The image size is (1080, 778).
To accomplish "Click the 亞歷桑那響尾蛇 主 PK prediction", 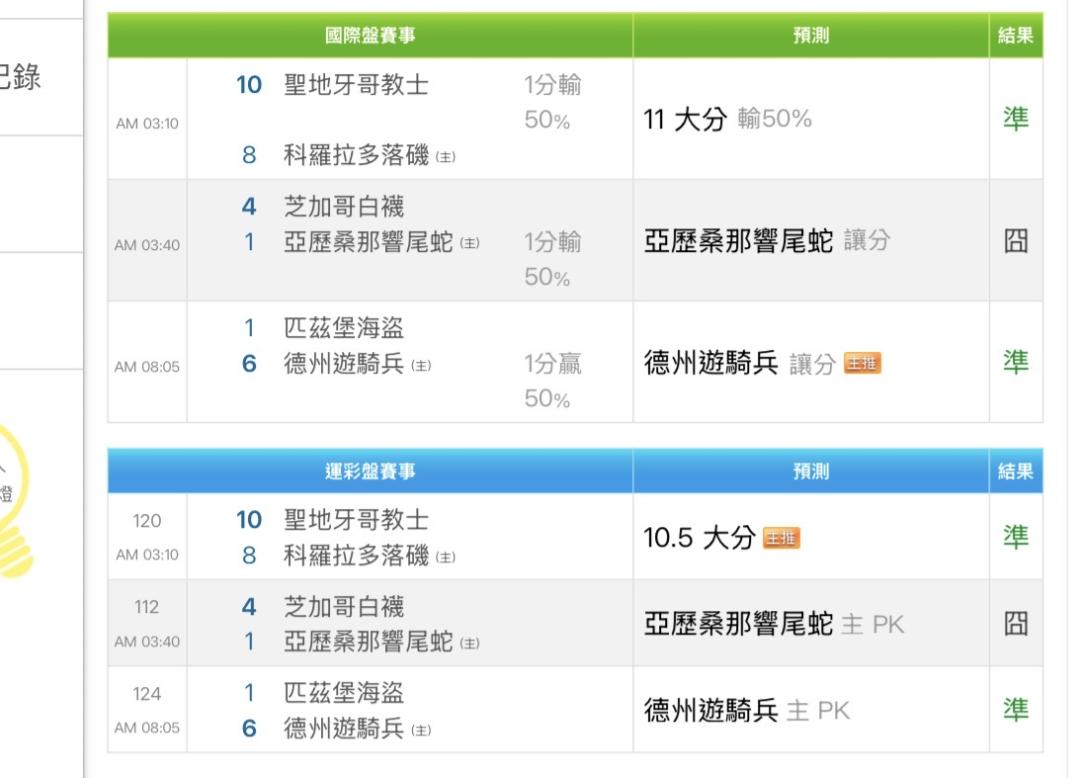I will click(773, 625).
